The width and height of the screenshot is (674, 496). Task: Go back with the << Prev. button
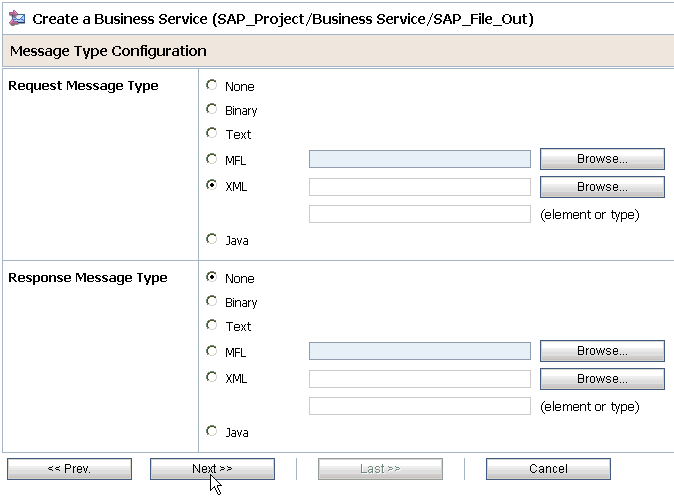(69, 469)
